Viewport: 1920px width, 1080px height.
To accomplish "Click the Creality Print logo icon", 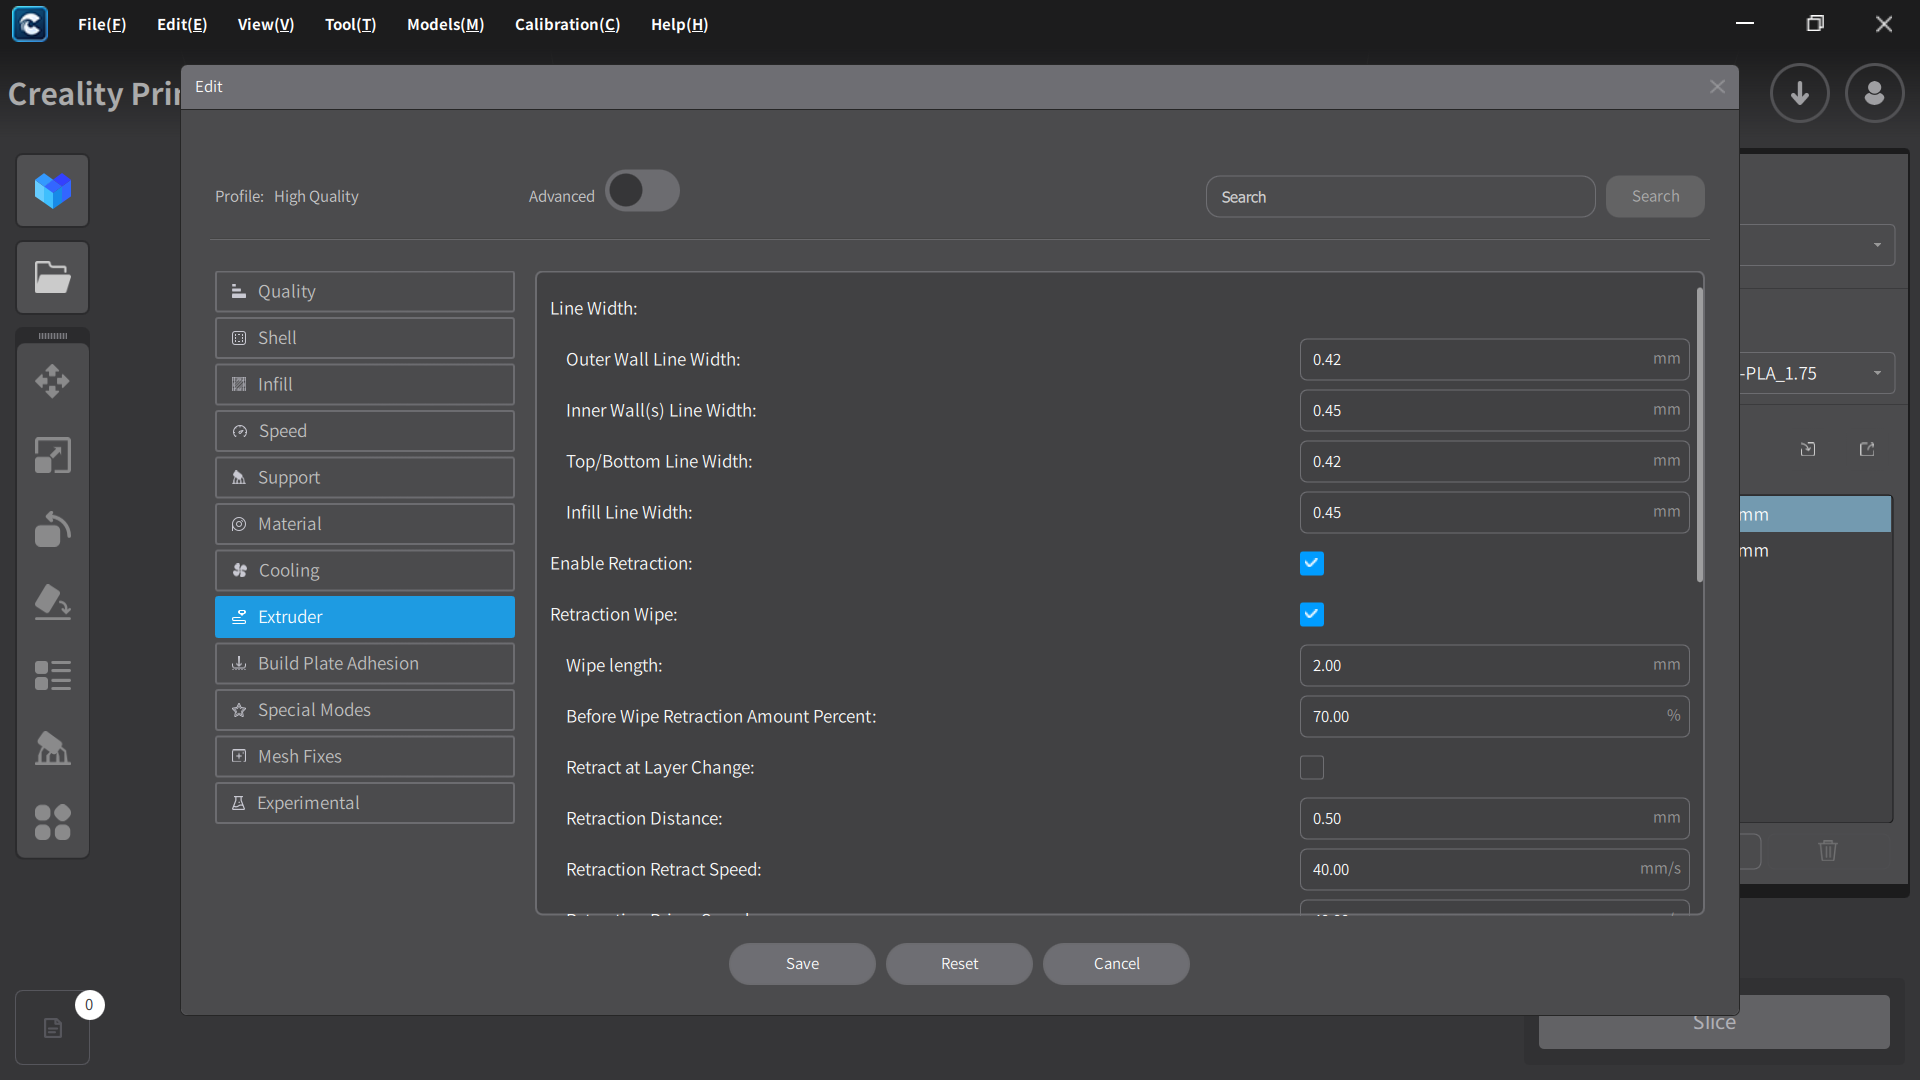I will pyautogui.click(x=30, y=24).
